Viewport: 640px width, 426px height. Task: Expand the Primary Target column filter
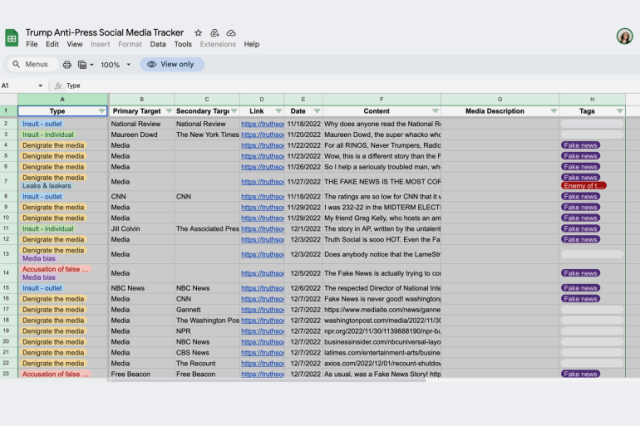(x=166, y=111)
